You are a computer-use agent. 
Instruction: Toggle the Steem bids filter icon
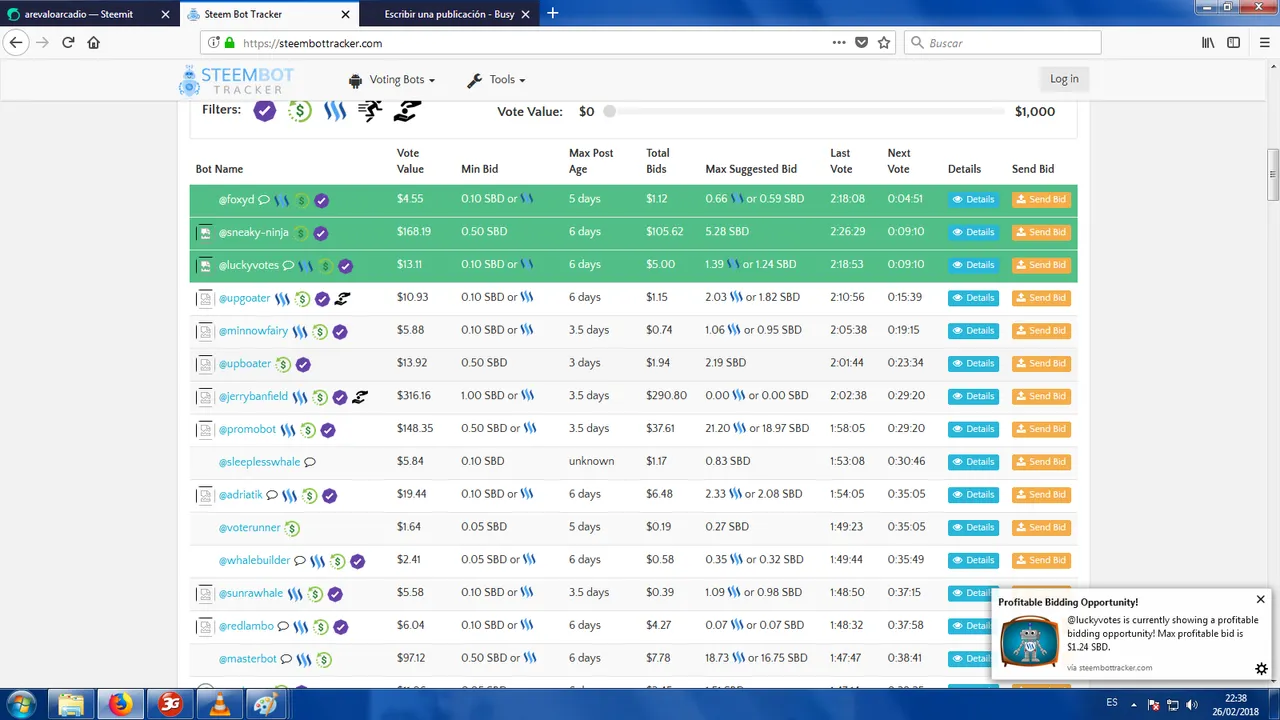(x=335, y=111)
